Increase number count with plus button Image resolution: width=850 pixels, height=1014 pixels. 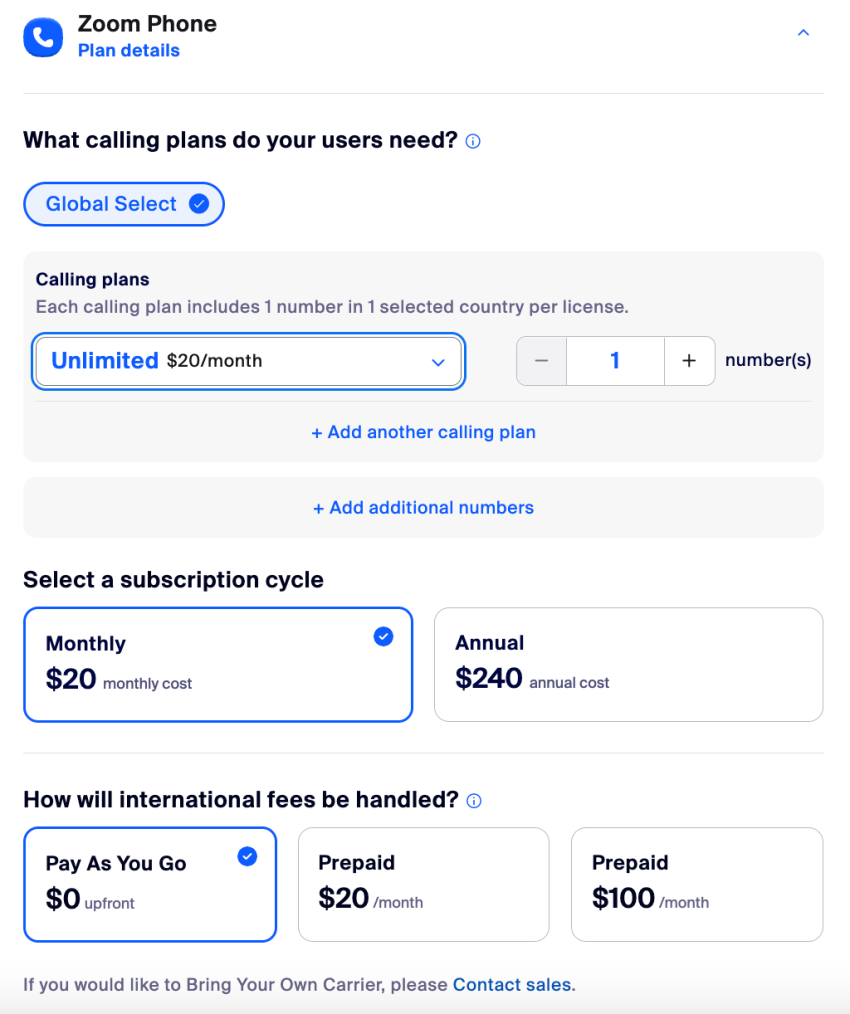click(x=689, y=361)
